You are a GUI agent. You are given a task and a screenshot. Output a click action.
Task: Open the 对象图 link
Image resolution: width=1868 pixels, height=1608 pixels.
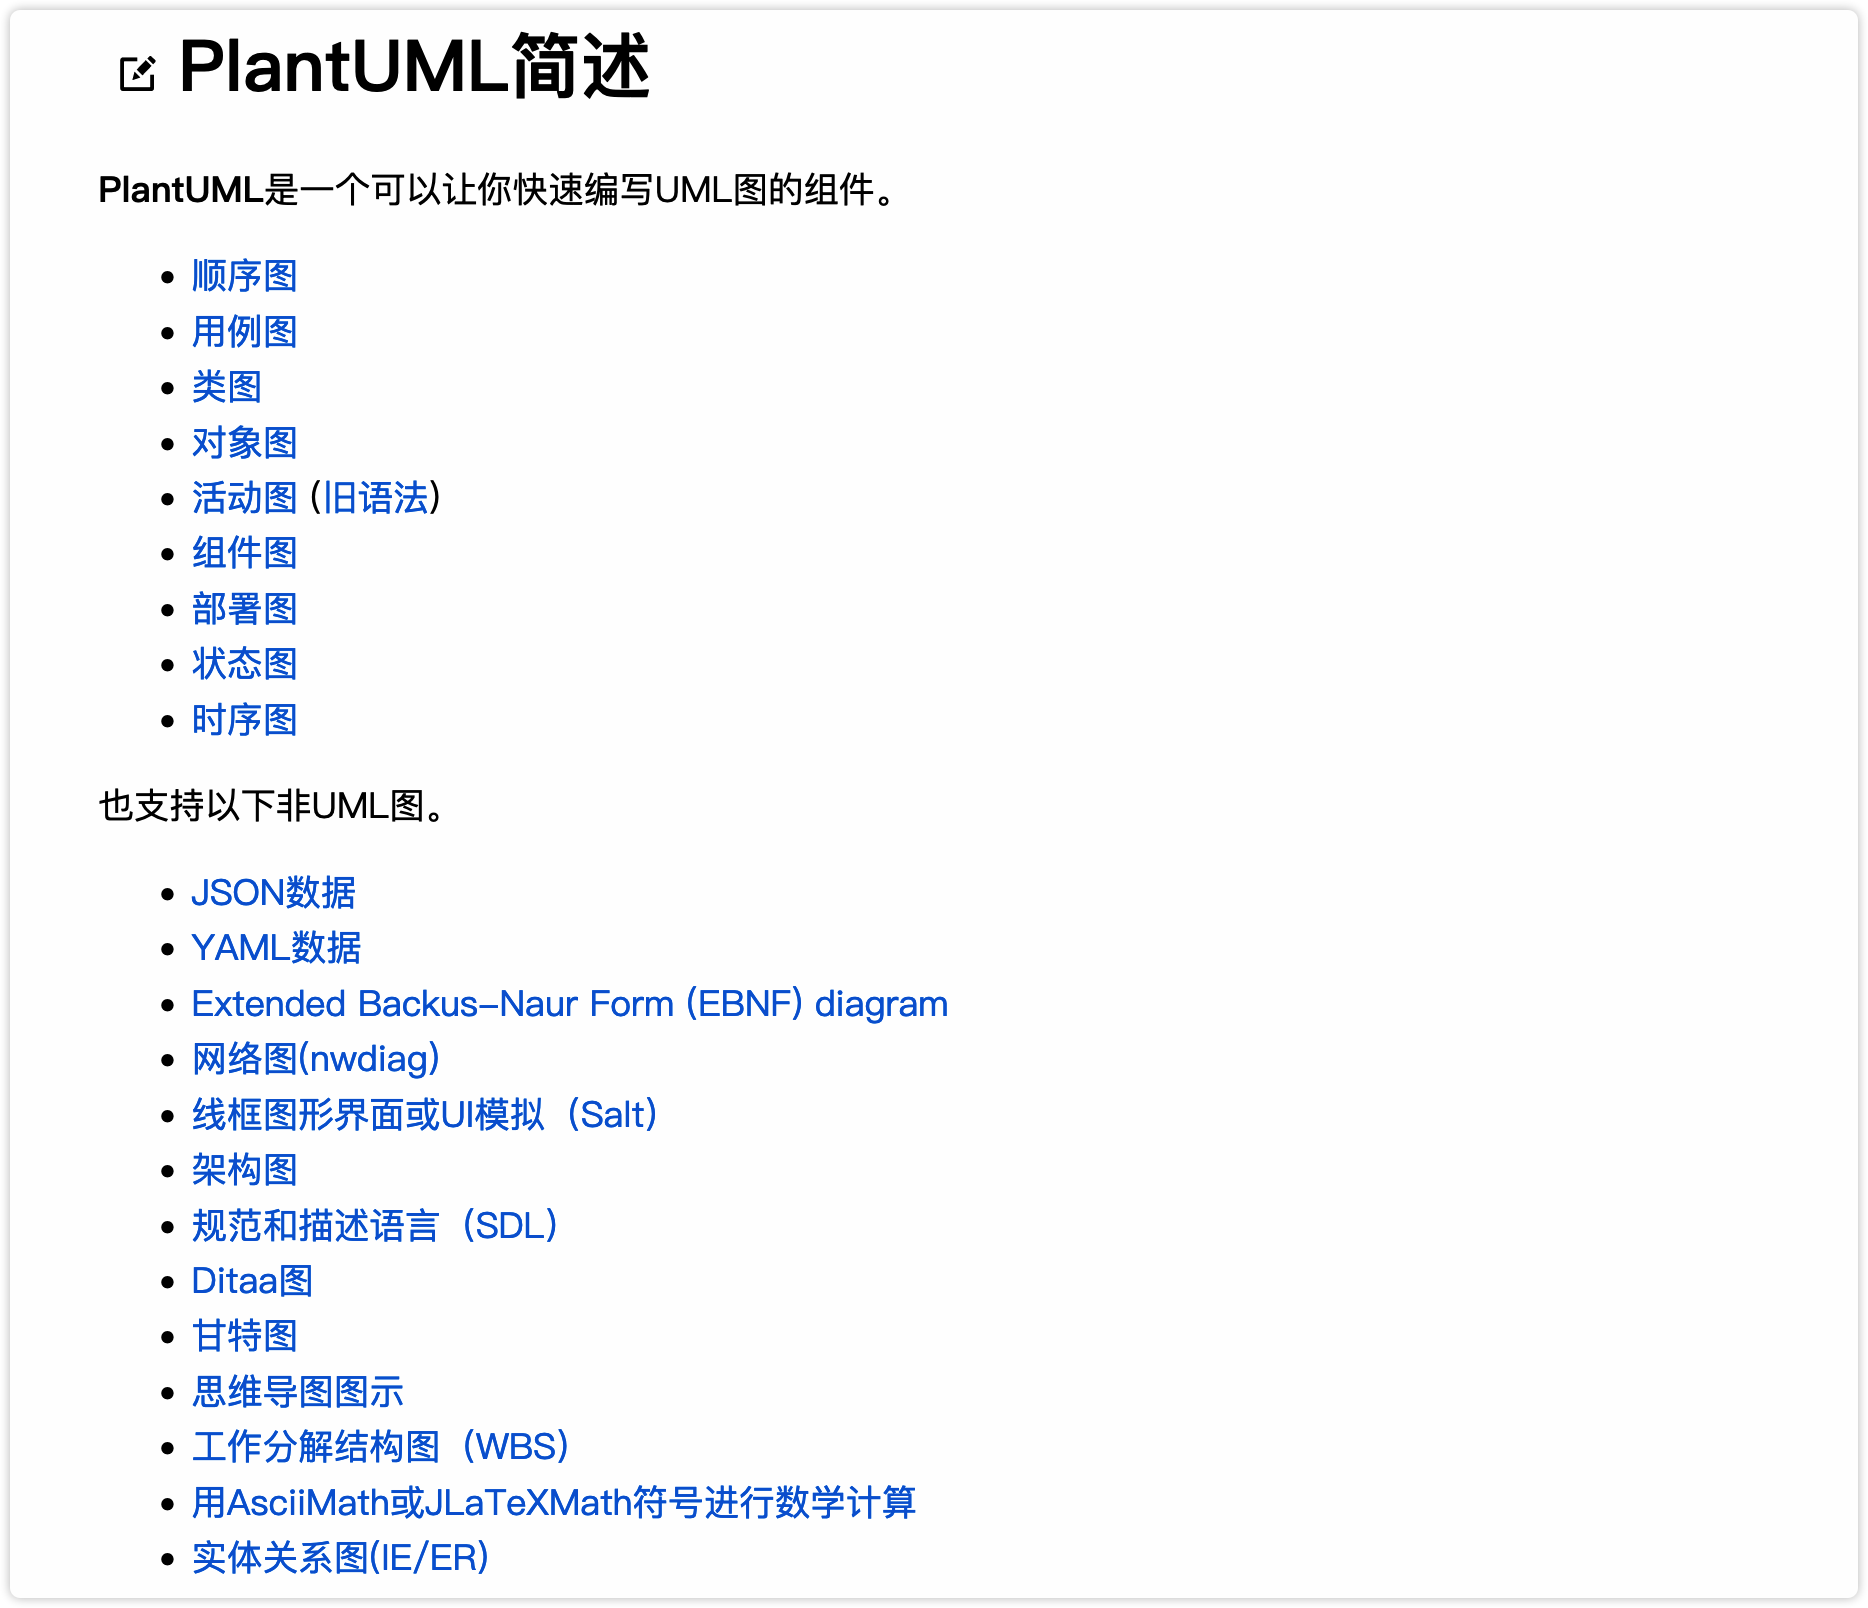tap(245, 442)
